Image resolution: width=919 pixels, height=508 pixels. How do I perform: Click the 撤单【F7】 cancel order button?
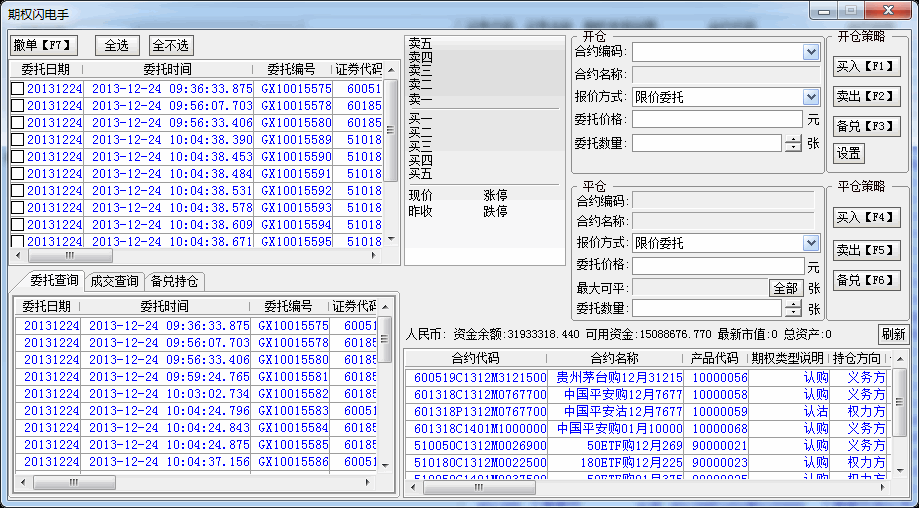coord(44,45)
